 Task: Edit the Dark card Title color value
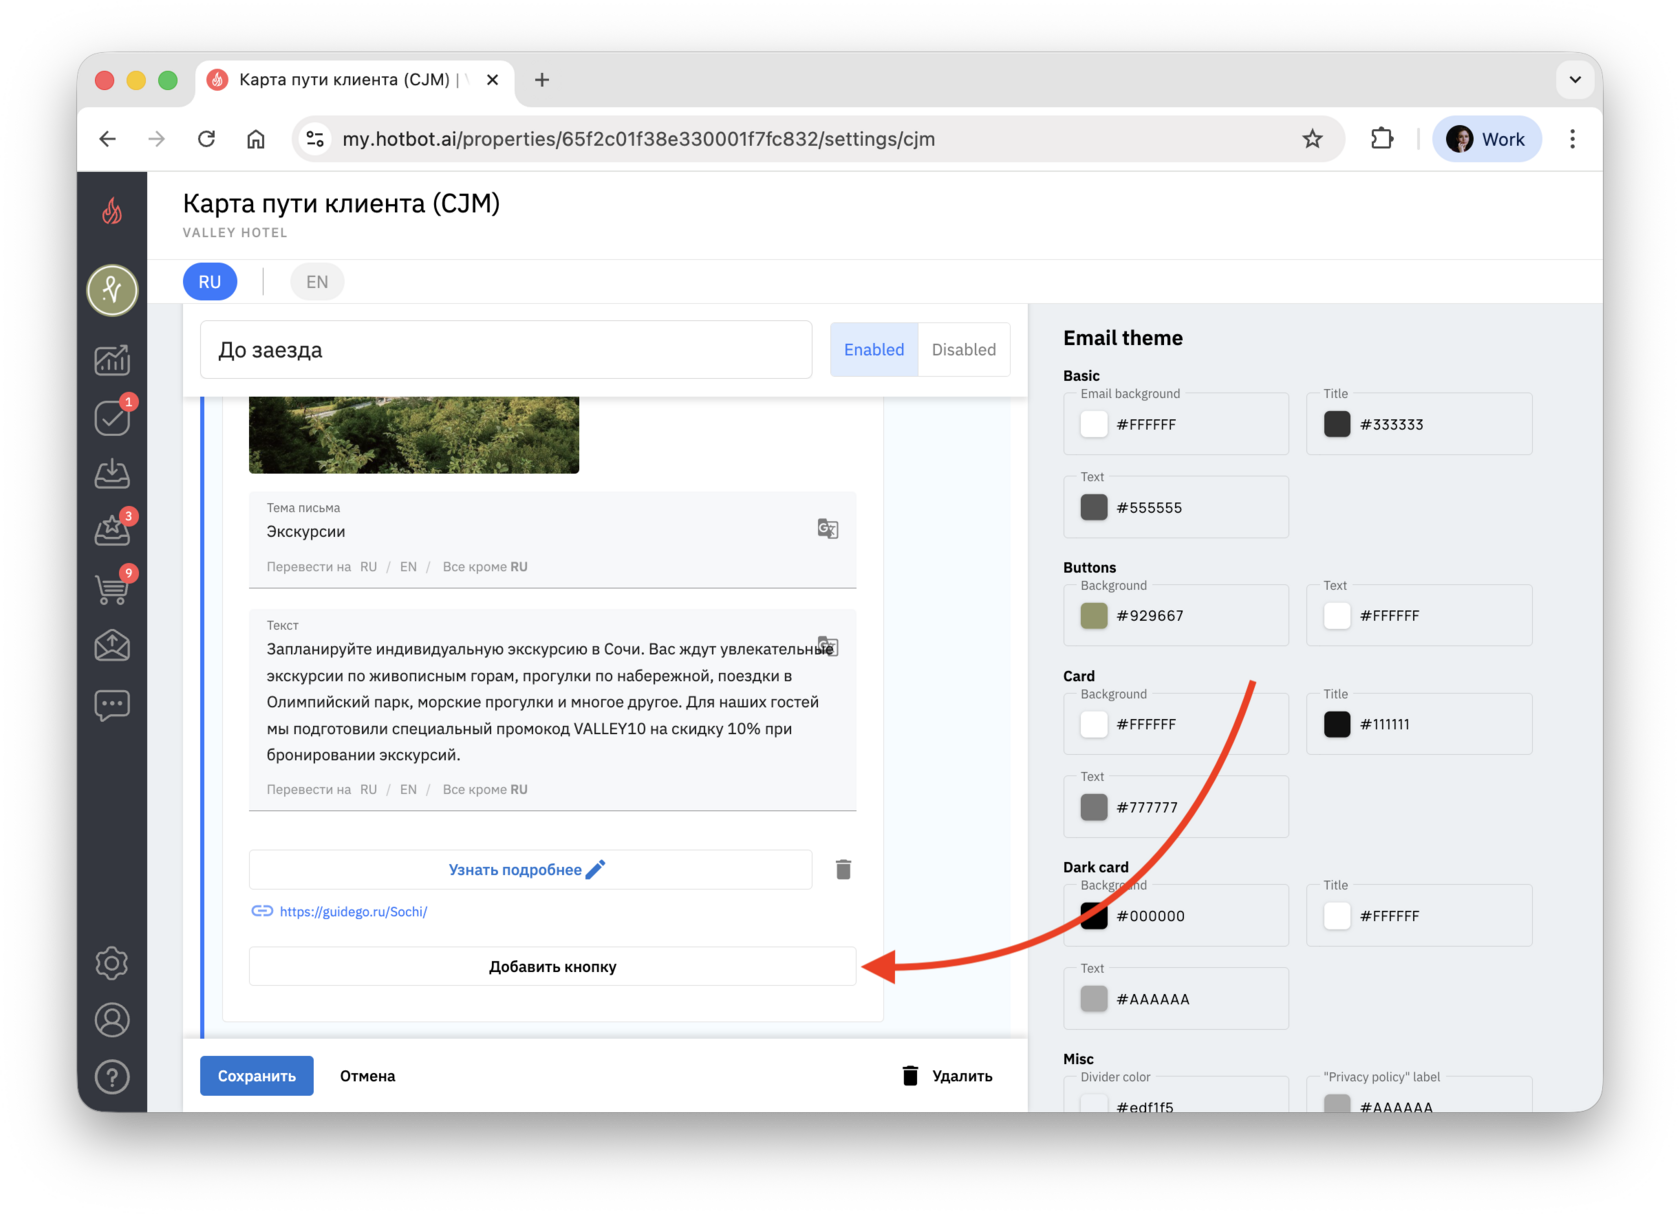coord(1390,916)
